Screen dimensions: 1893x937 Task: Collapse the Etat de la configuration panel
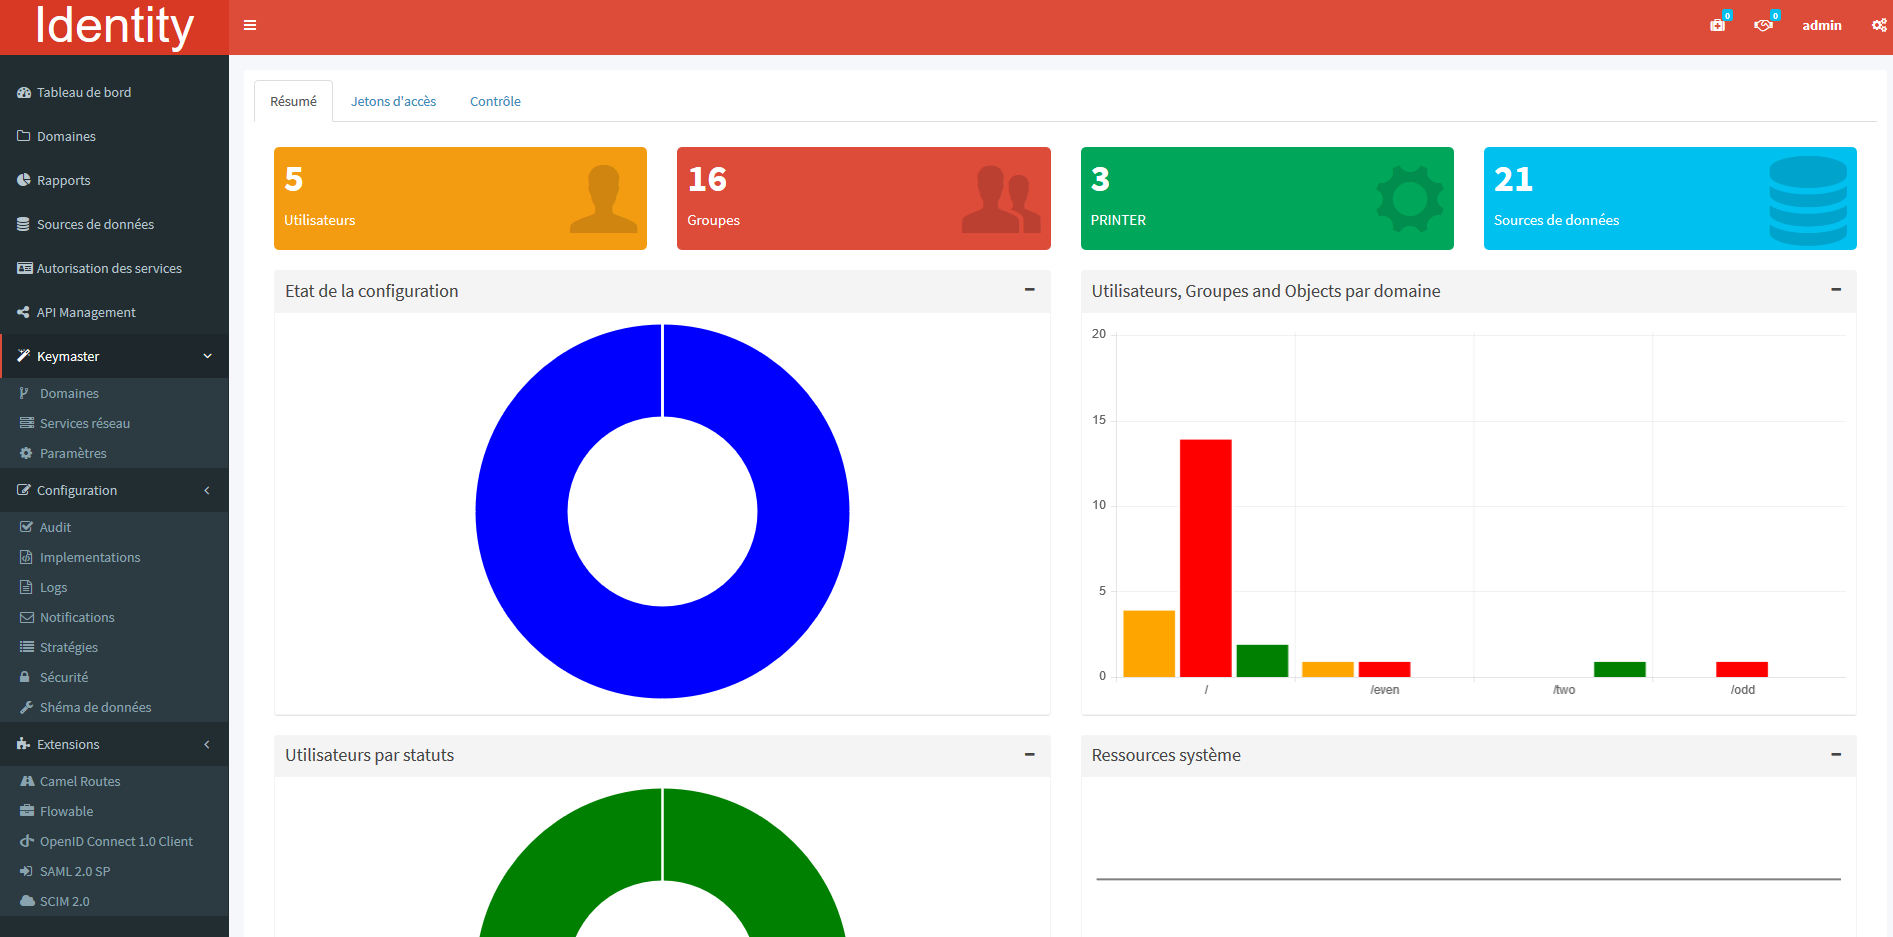point(1029,290)
